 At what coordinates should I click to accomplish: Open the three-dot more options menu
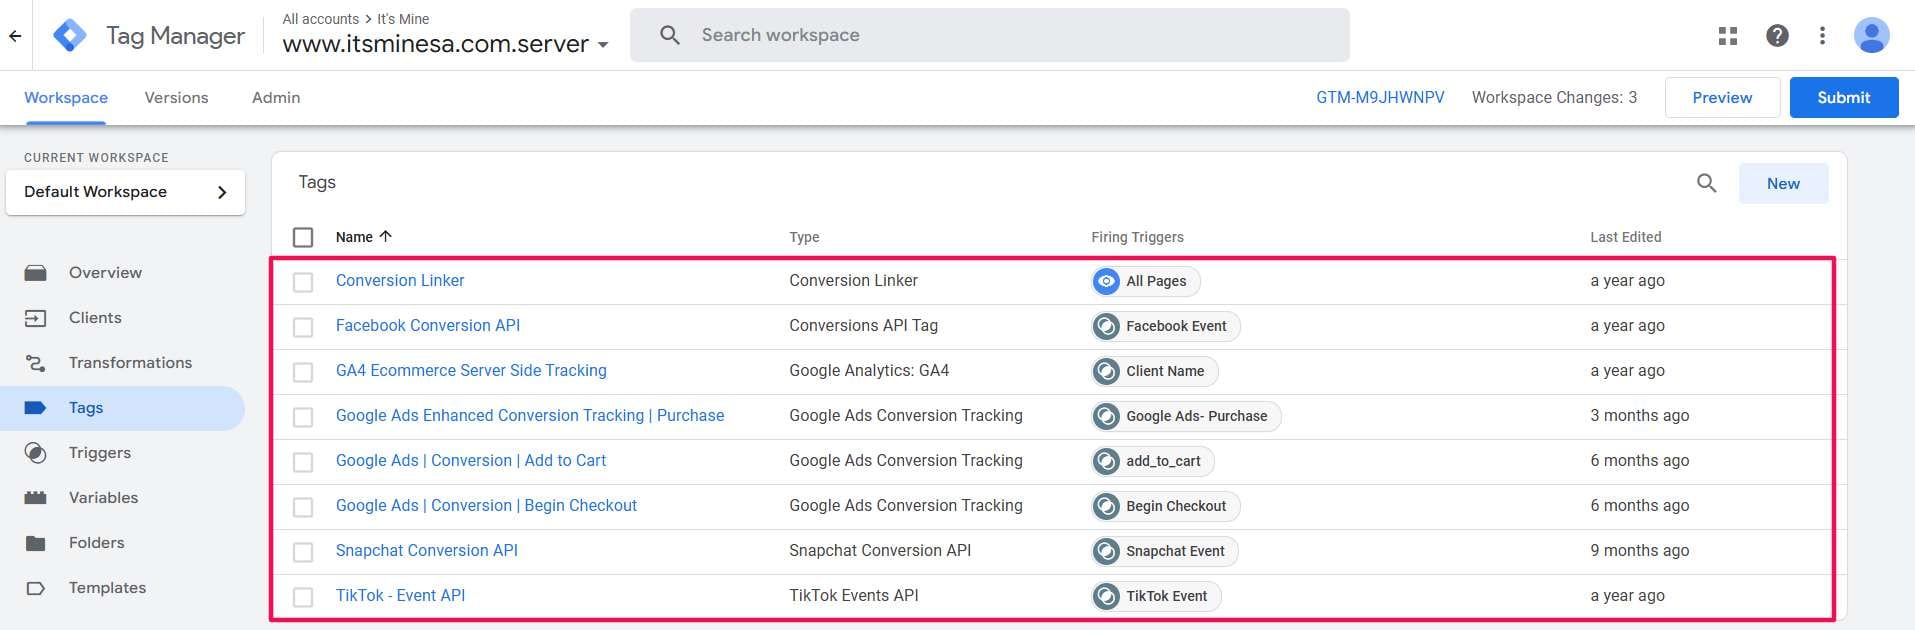[x=1822, y=36]
